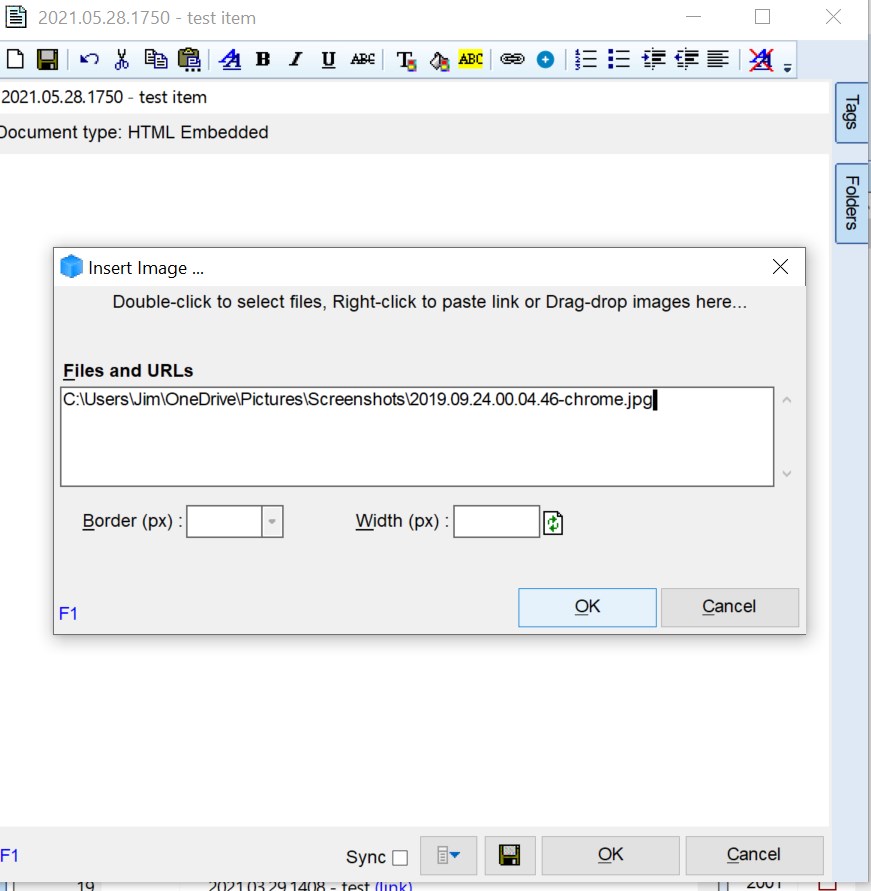
Task: Click Cancel in the Insert Image dialog
Action: 730,607
